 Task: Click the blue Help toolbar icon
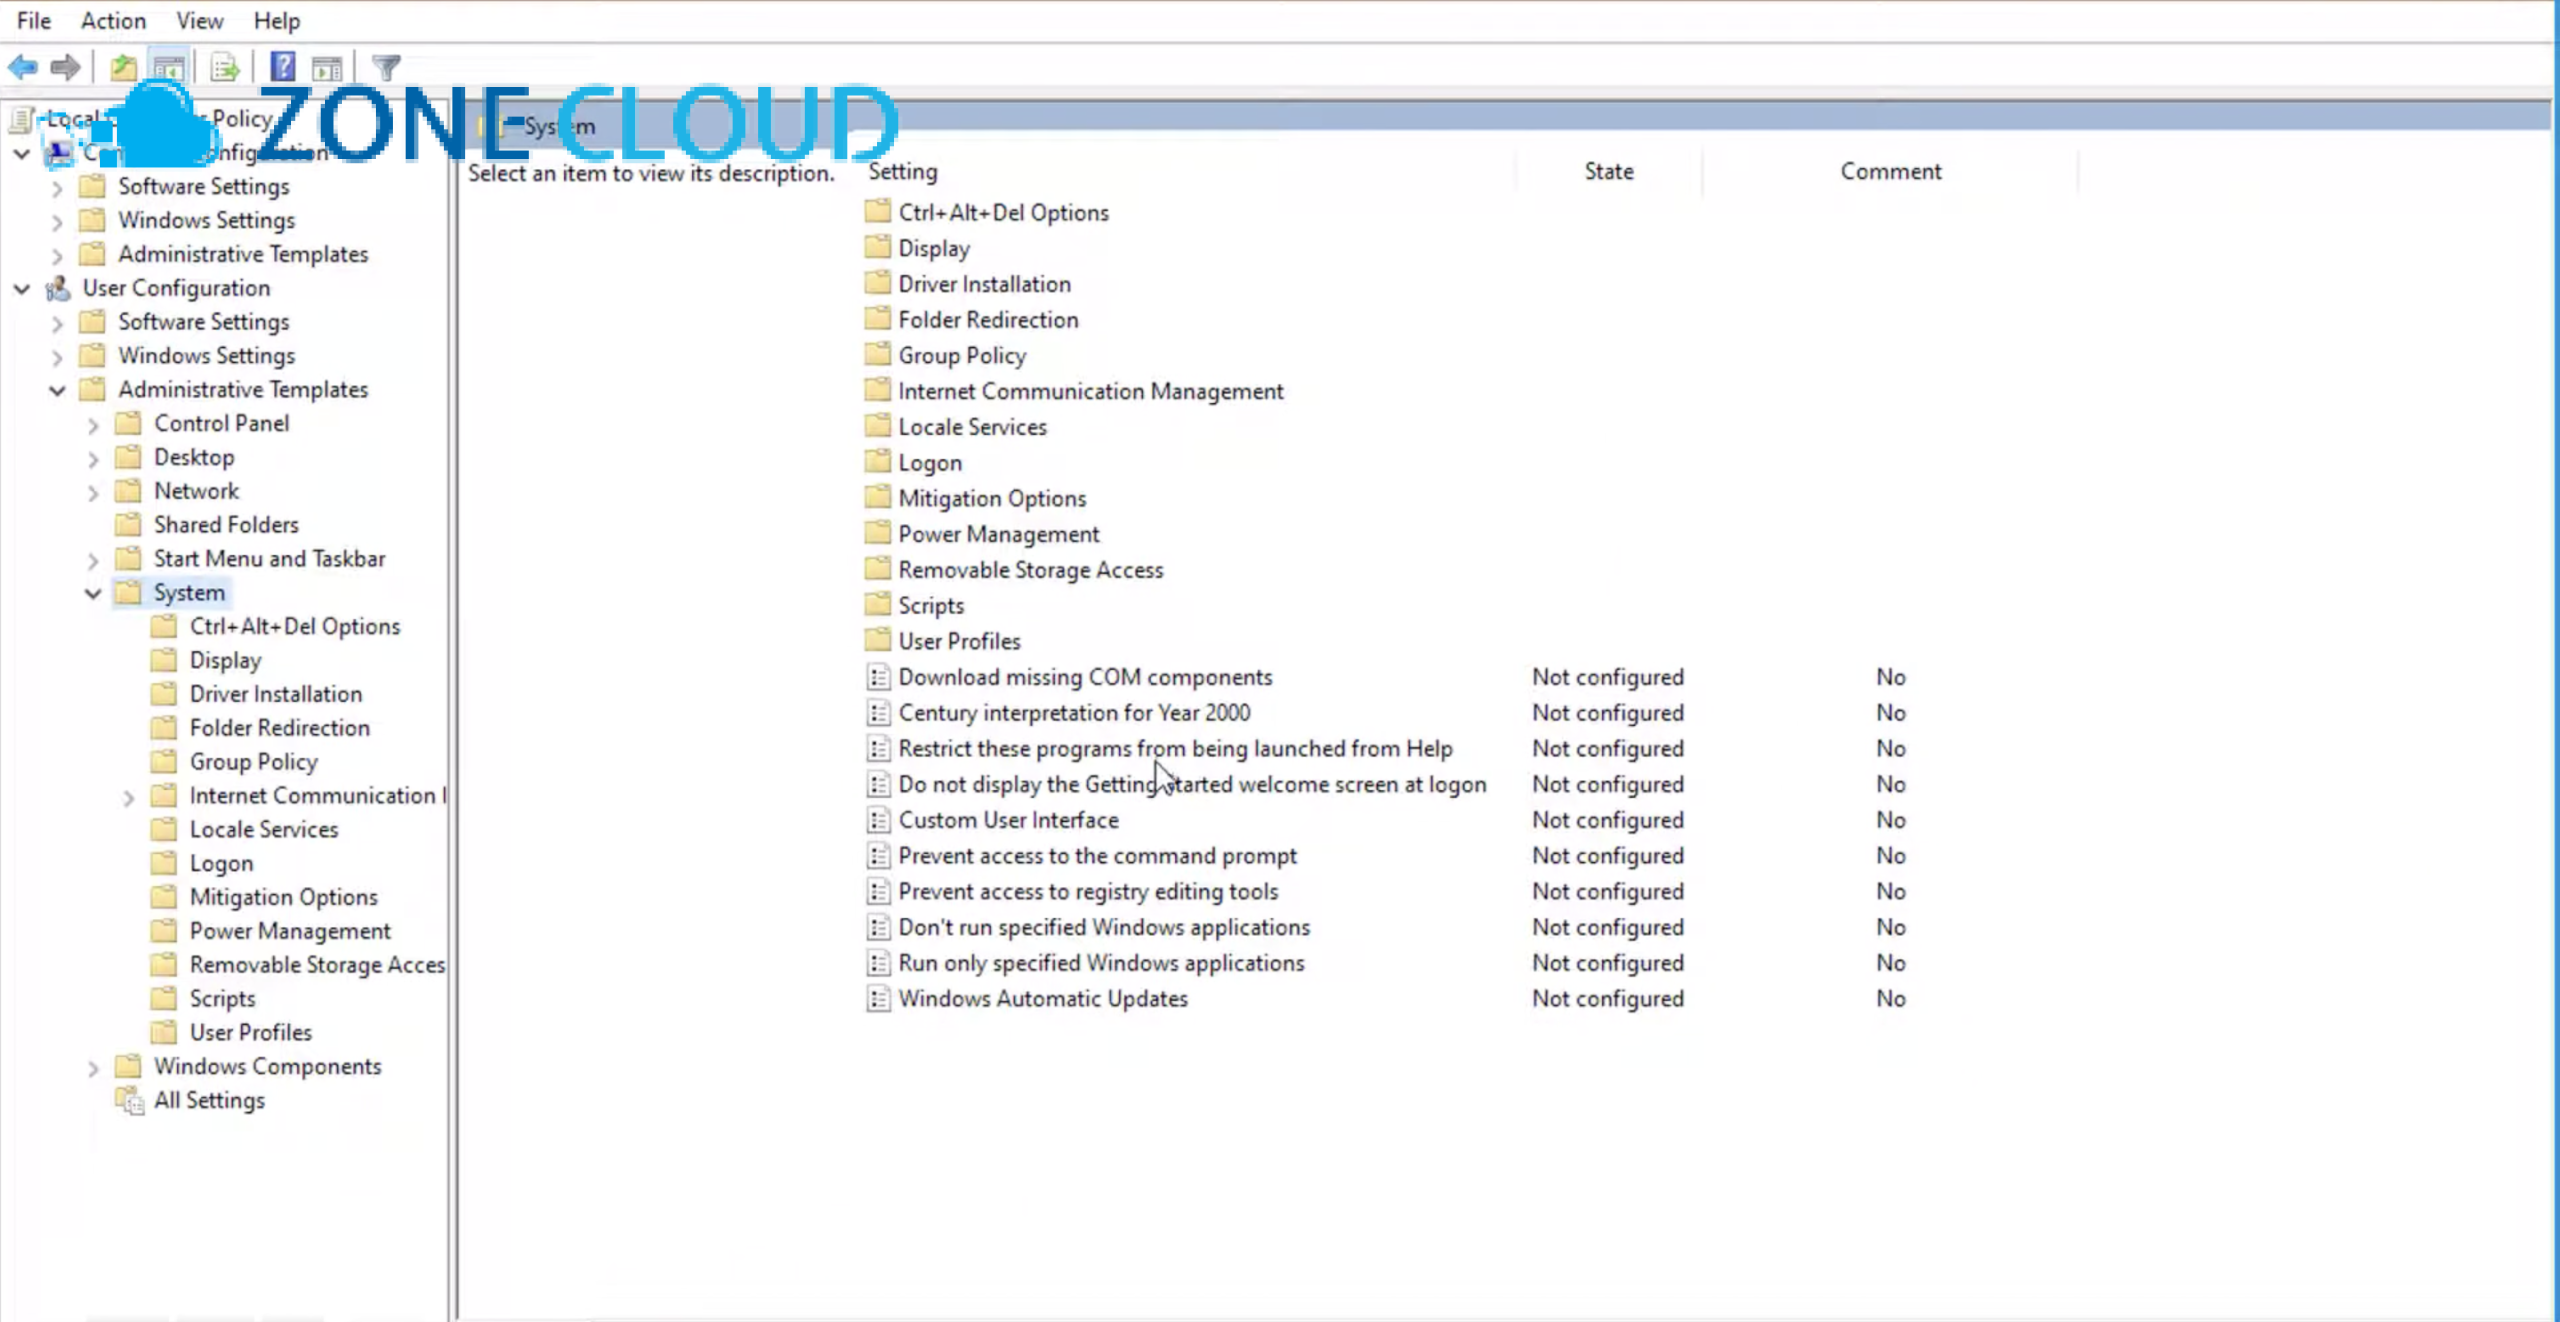[x=283, y=67]
